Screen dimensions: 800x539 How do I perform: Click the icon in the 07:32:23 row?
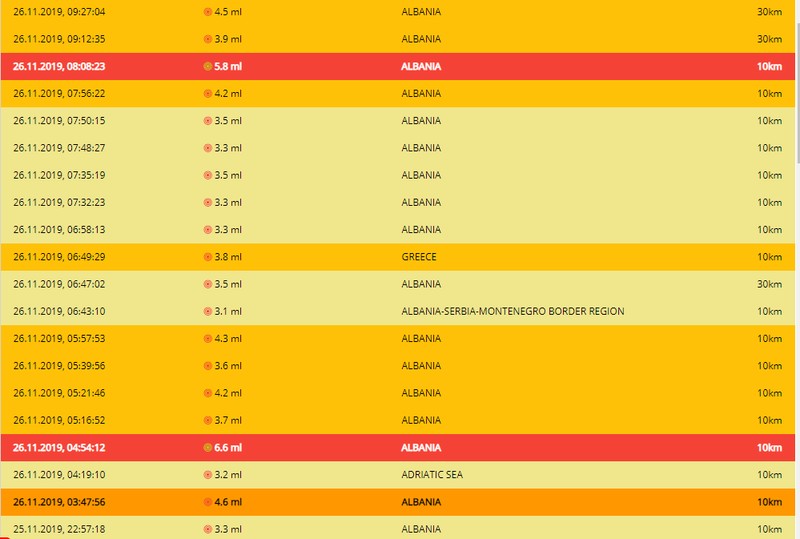click(x=208, y=203)
